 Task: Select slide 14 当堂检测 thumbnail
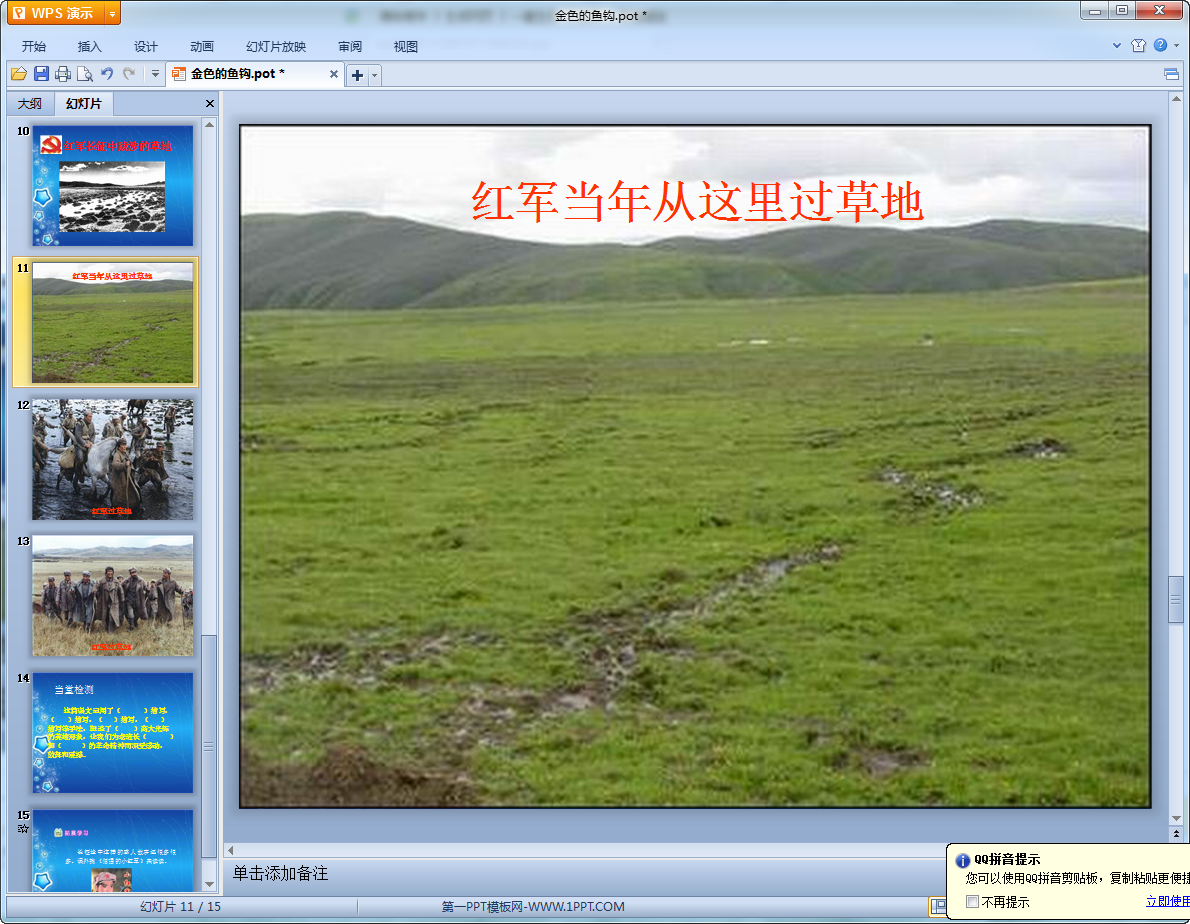(112, 733)
